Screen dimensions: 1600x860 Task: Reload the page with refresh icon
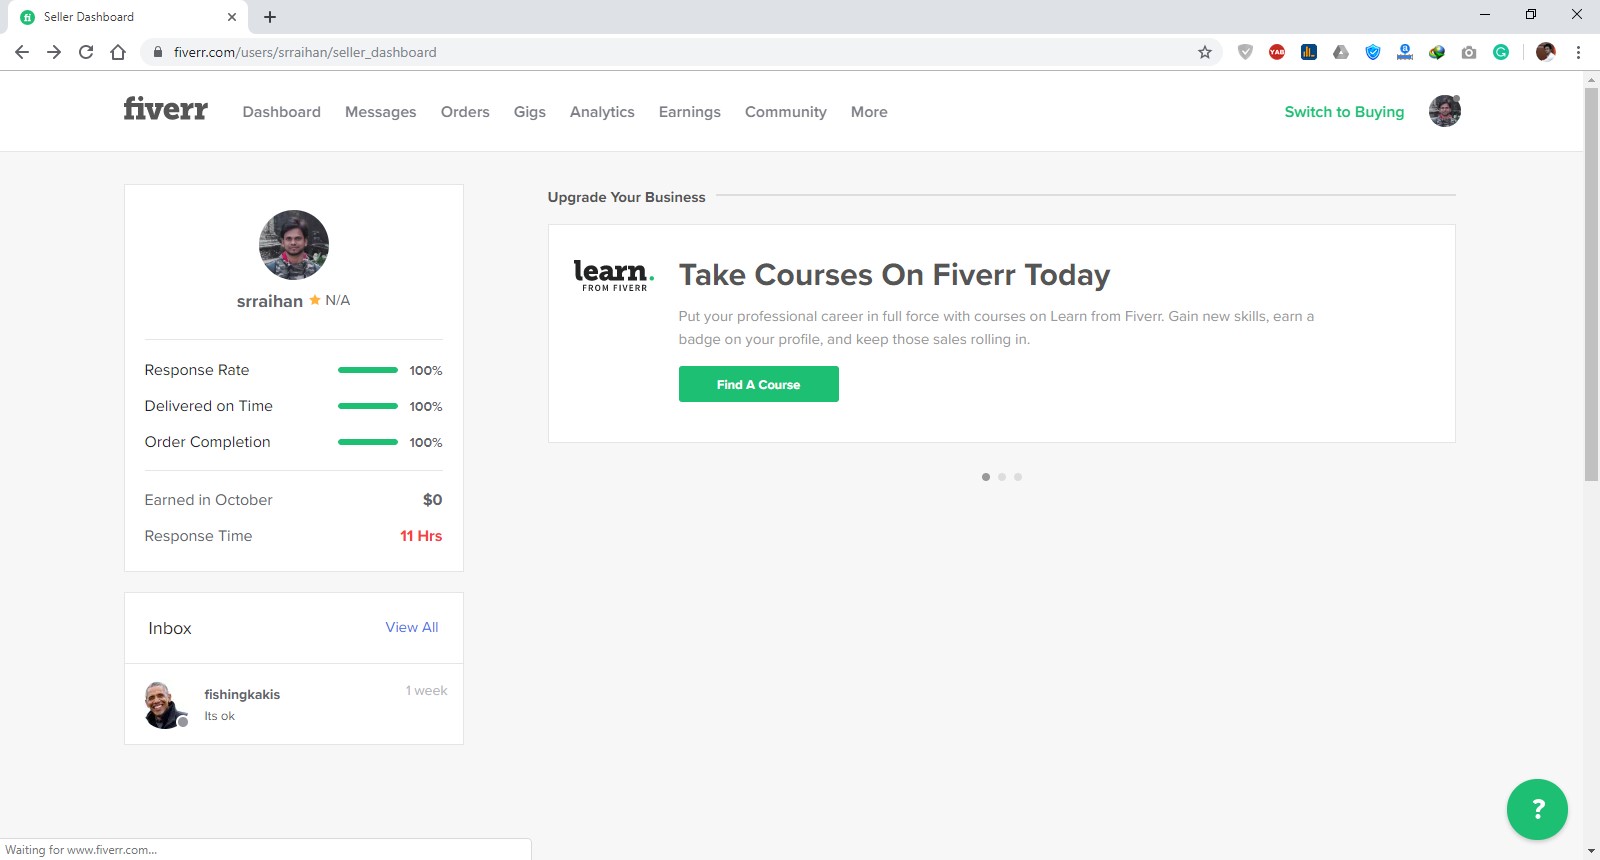coord(86,52)
